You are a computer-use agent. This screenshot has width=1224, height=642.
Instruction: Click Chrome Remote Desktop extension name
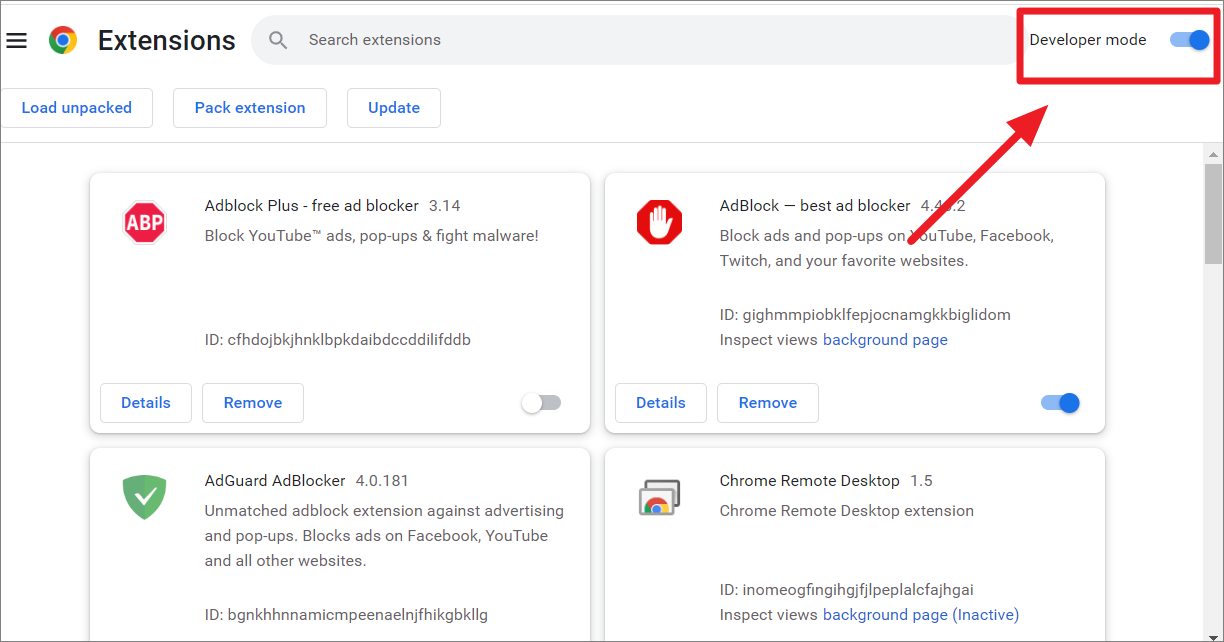pos(810,481)
